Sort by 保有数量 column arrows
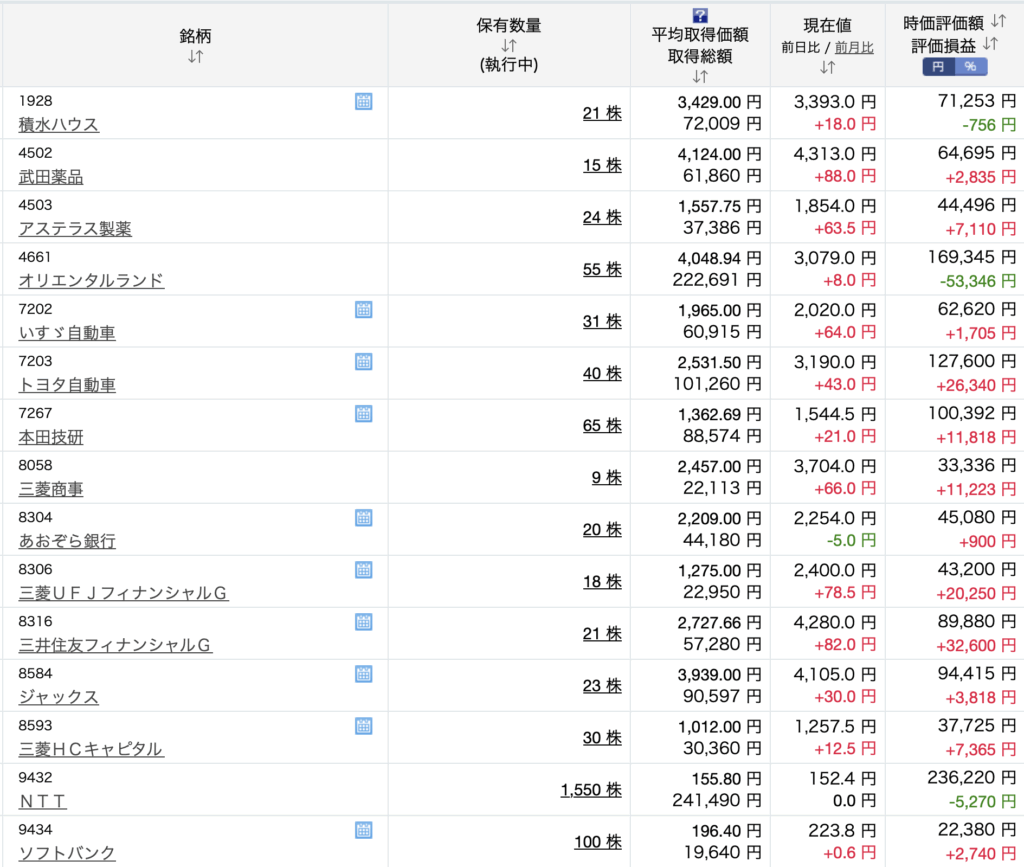Screen dimensions: 1024x867 [x=509, y=46]
